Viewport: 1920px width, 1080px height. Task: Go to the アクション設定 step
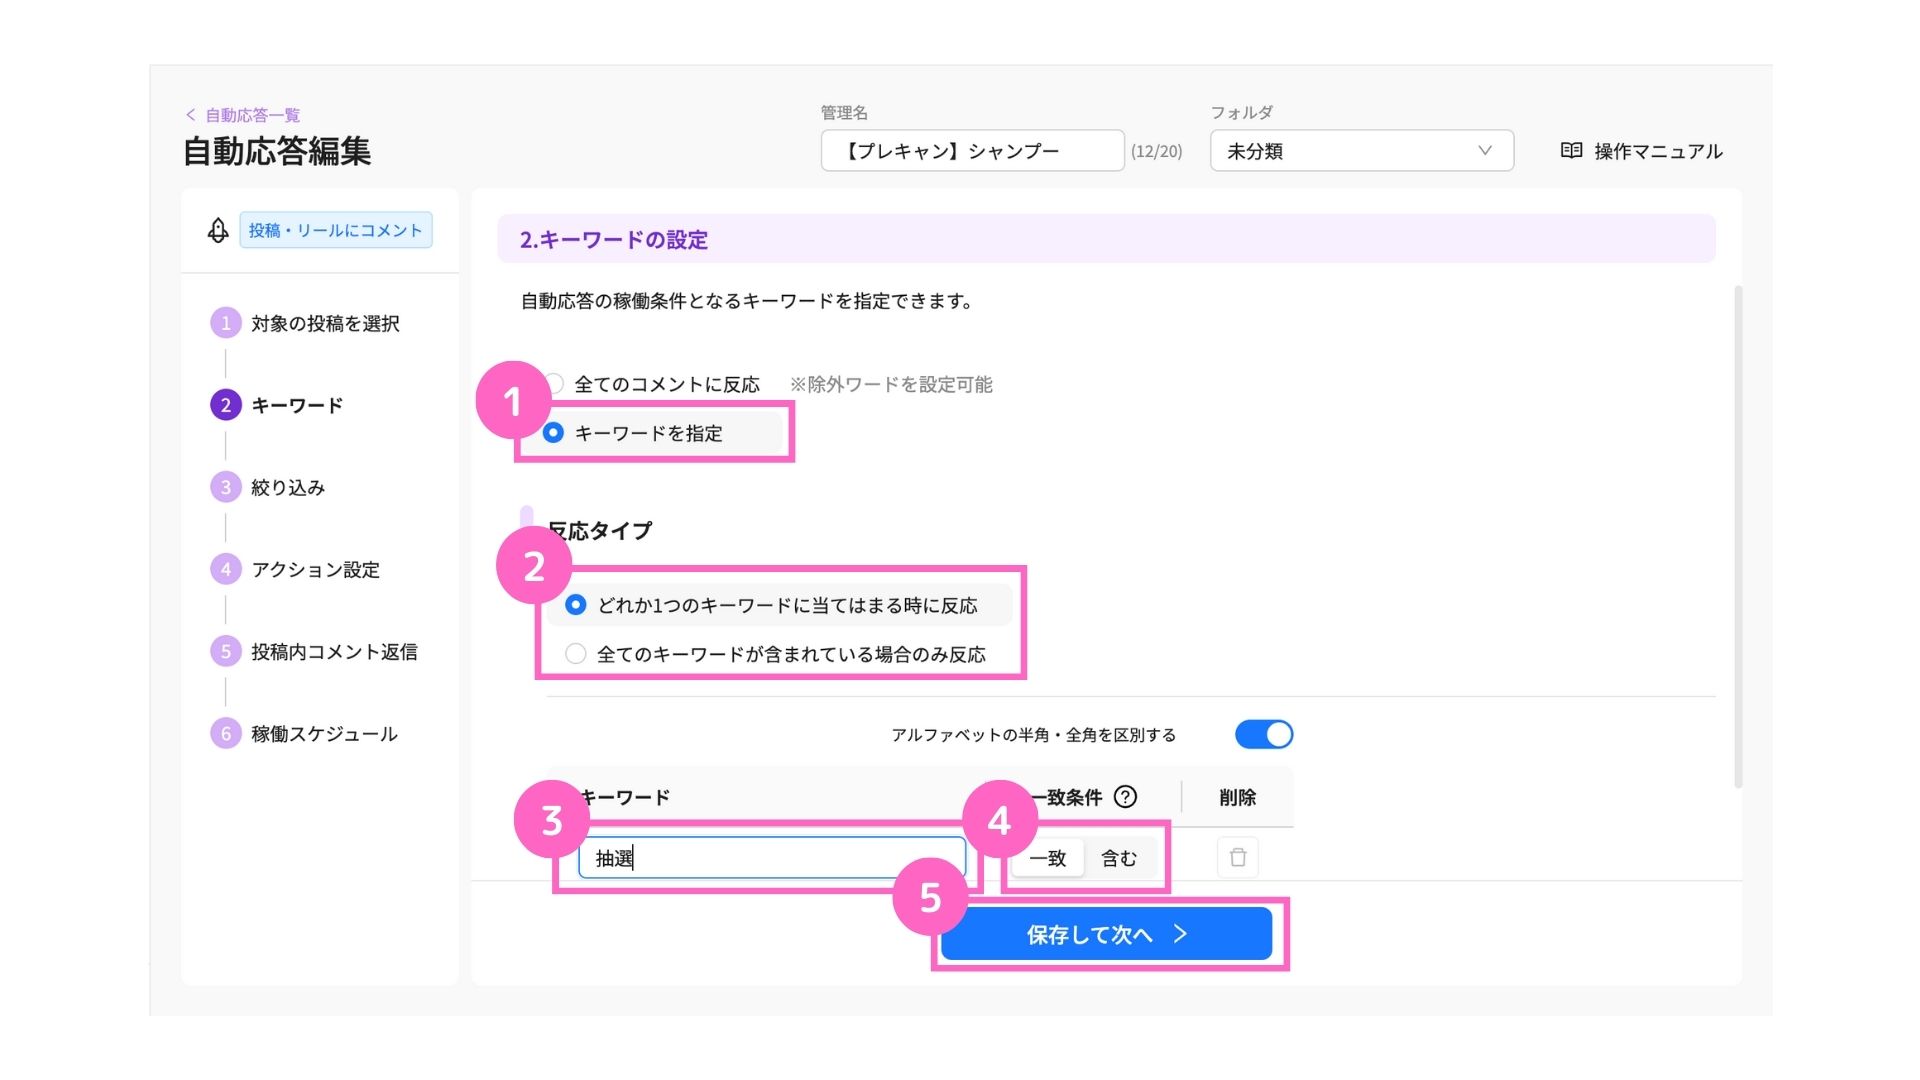tap(315, 569)
